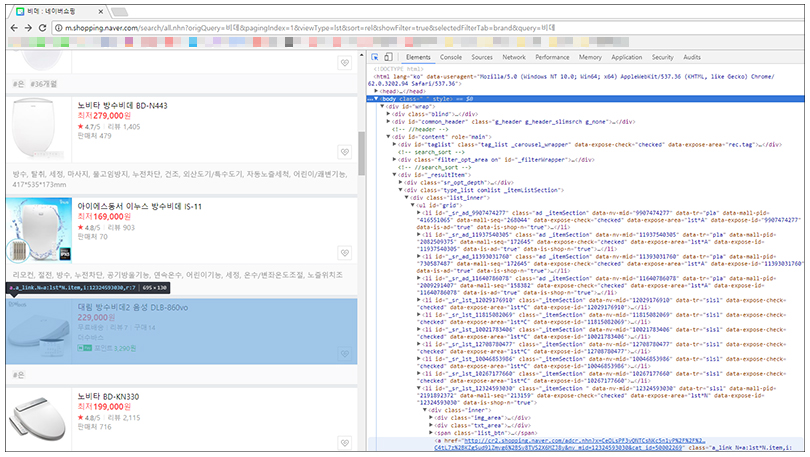Open product image of 대림 방수비데2 DLB-860vo

[x=39, y=331]
